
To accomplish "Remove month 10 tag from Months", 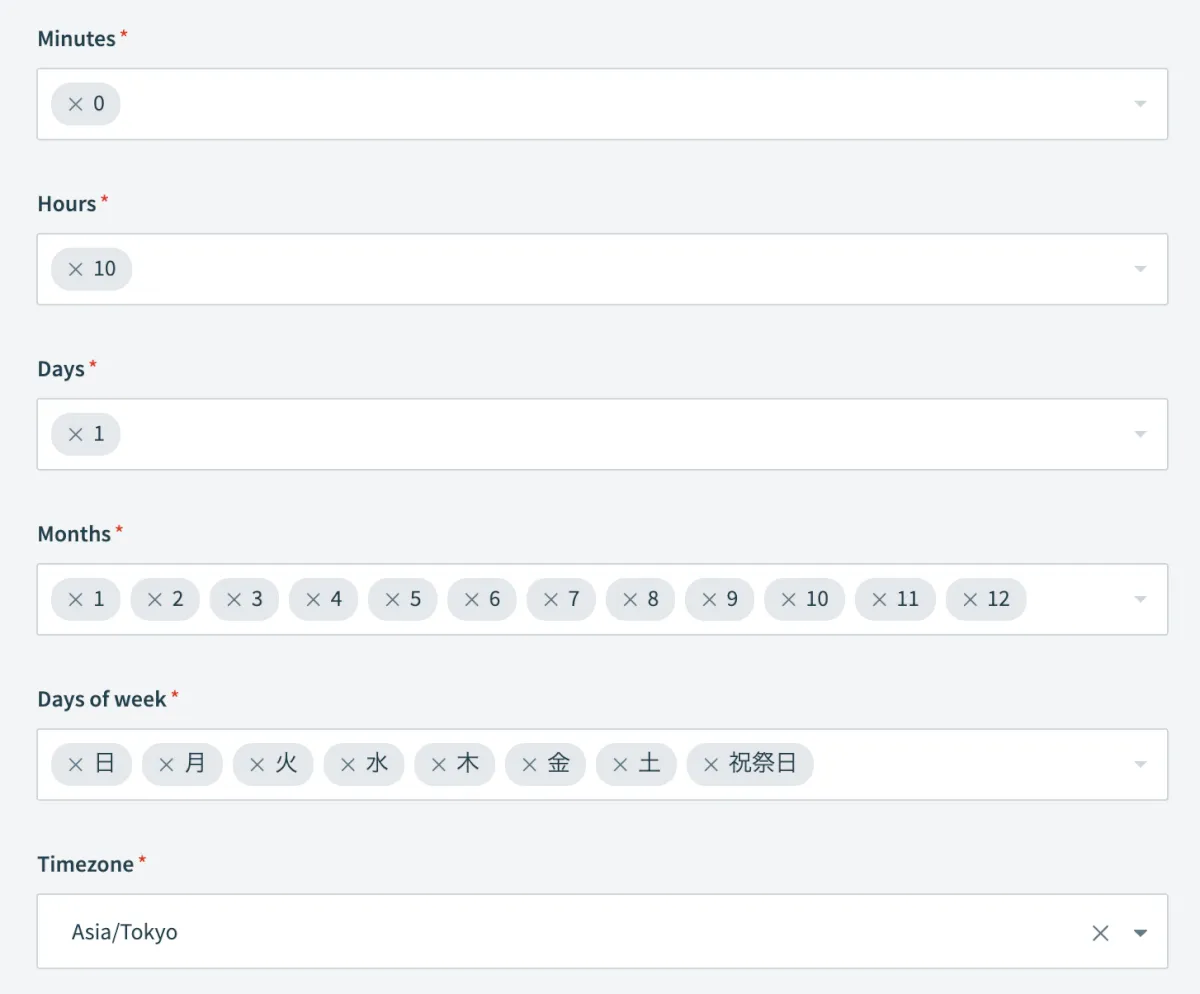I will (788, 599).
